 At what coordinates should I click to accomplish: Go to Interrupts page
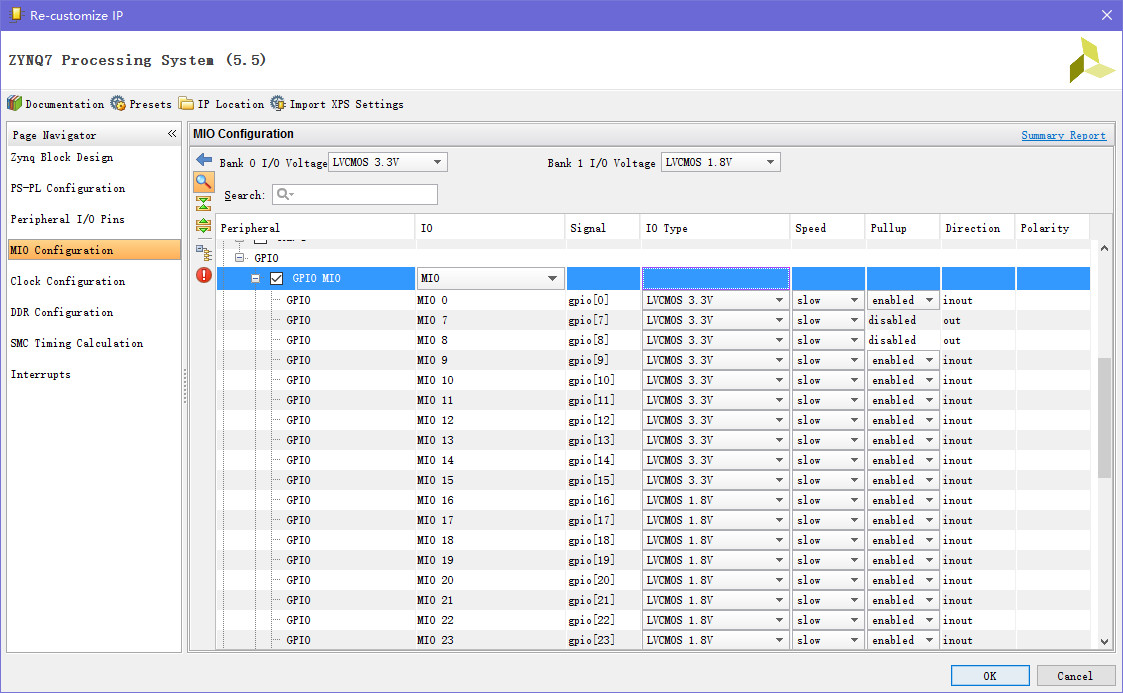40,374
